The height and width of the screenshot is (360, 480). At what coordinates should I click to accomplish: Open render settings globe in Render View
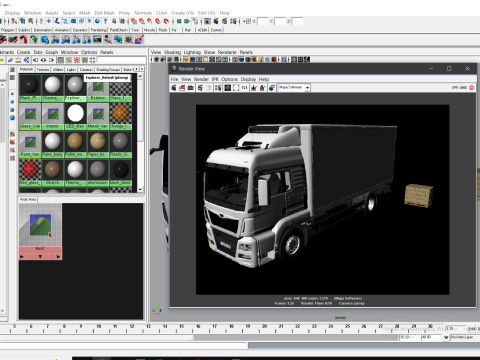click(x=272, y=88)
